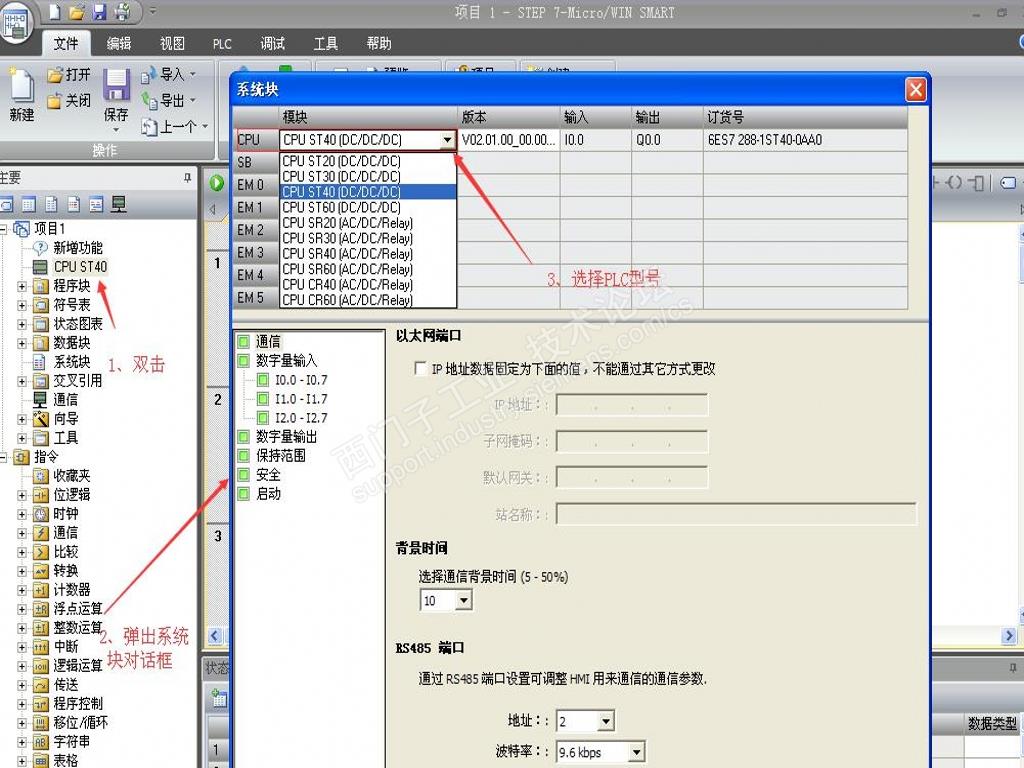Select CPU ST40 in the project tree

pos(80,267)
